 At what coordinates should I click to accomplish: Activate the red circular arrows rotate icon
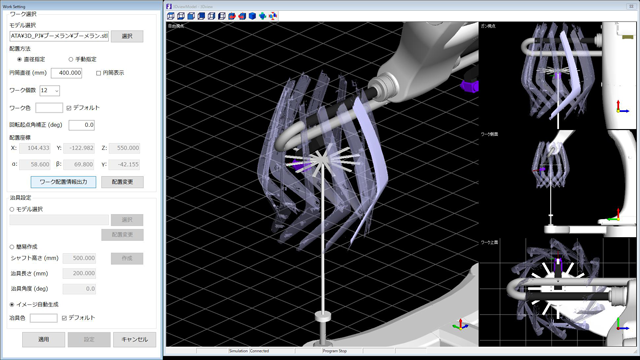[273, 16]
